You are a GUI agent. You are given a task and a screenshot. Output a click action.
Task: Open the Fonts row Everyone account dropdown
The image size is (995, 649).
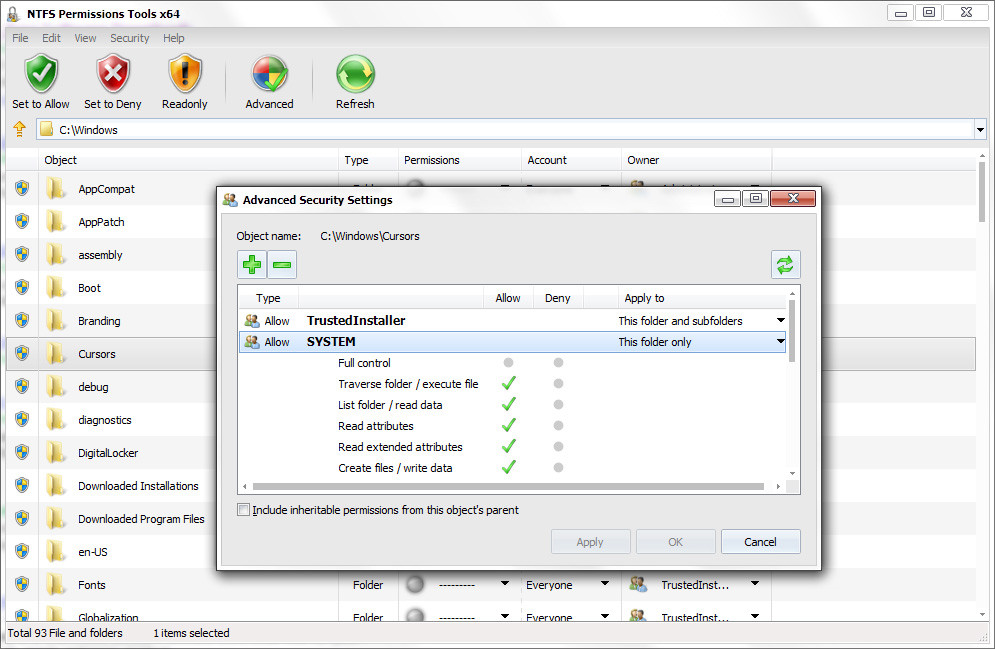click(x=605, y=583)
